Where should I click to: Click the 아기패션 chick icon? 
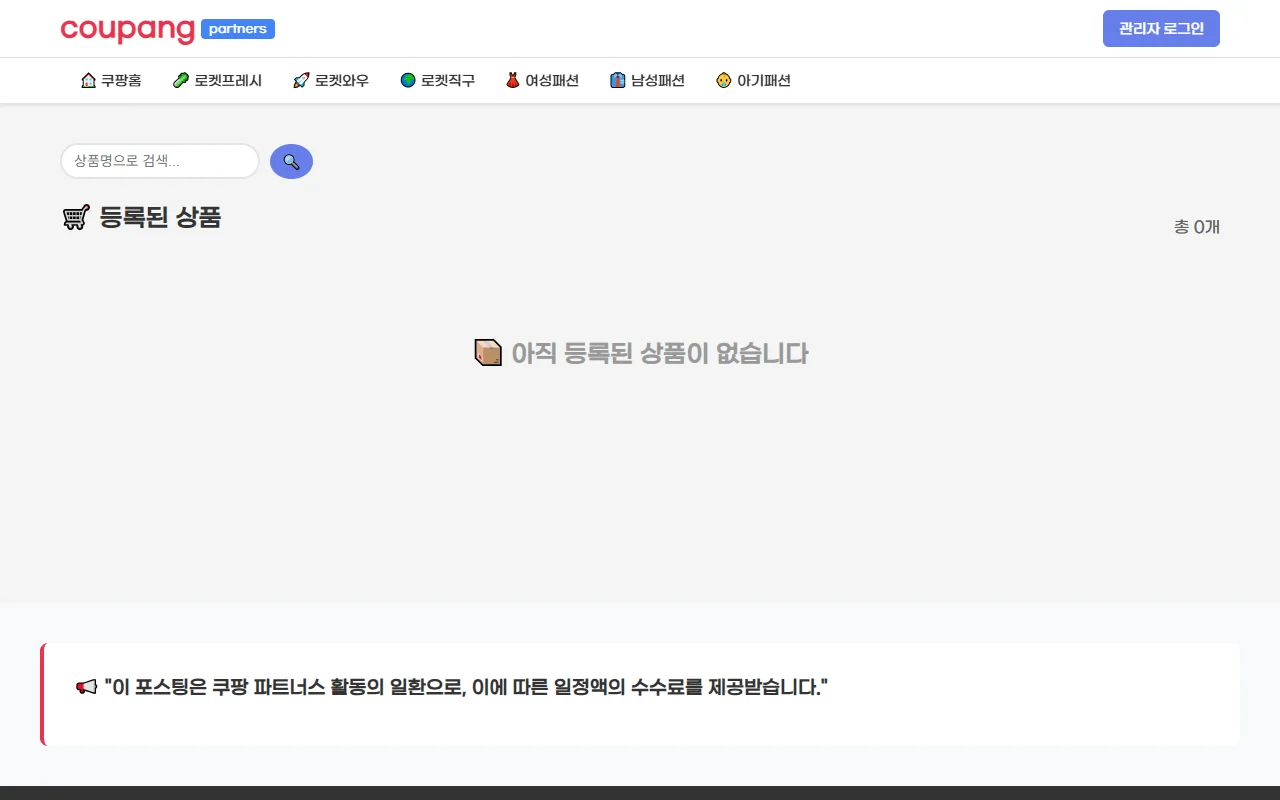click(723, 80)
